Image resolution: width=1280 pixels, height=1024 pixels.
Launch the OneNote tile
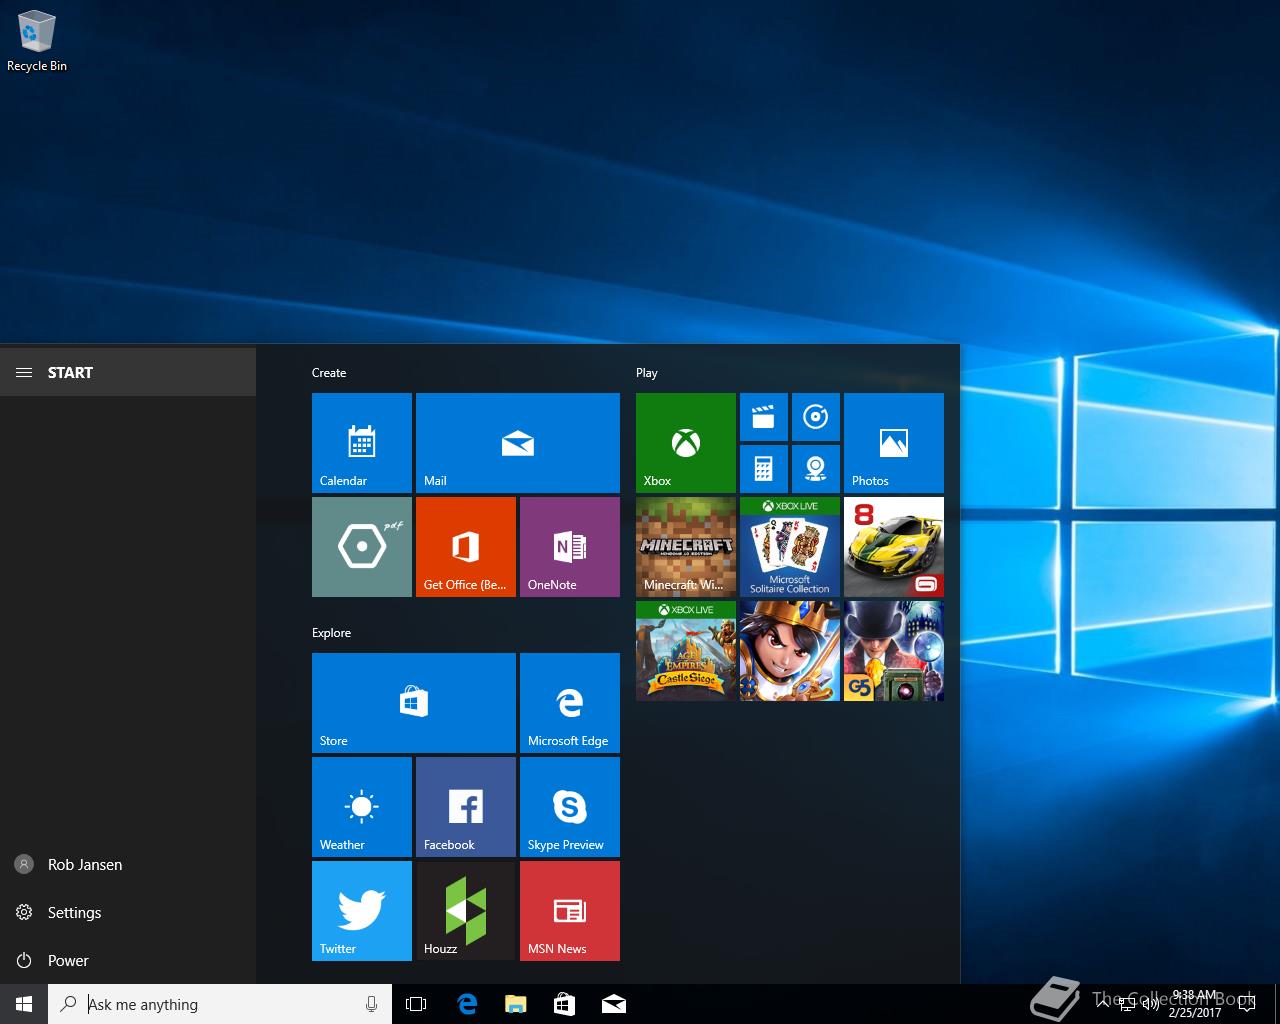(x=570, y=547)
